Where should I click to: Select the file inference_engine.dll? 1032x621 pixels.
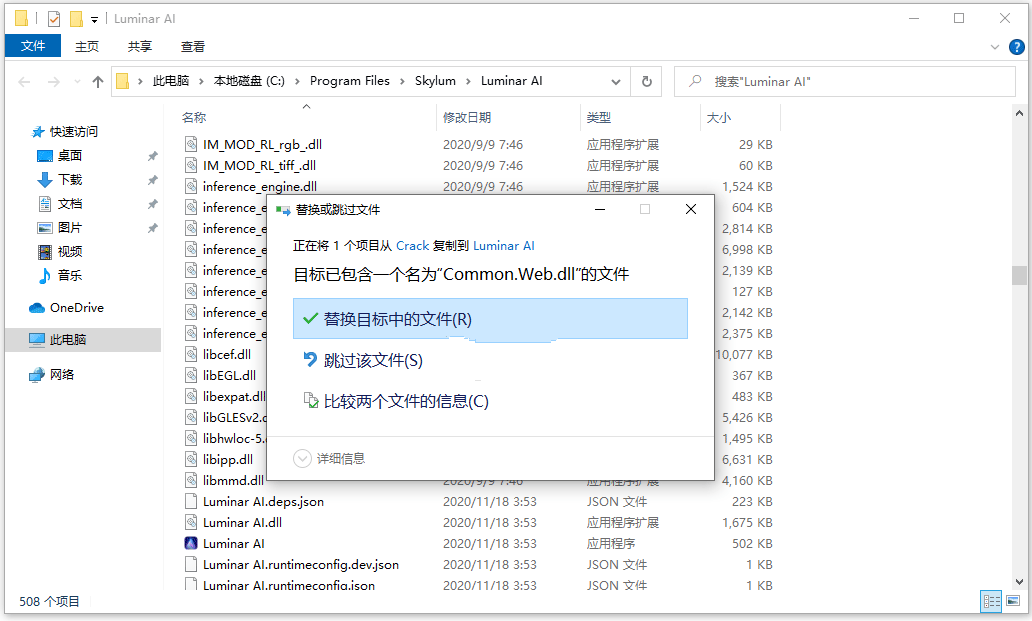[260, 187]
